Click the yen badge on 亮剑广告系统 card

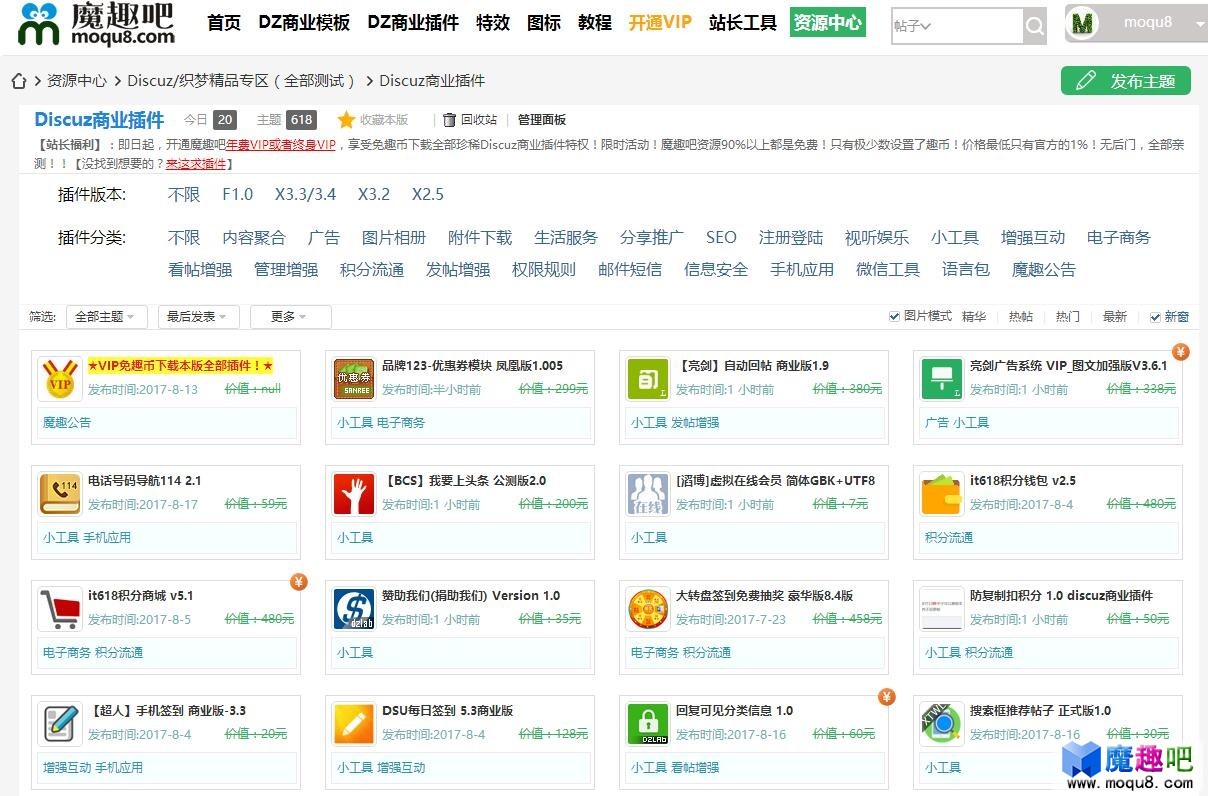1181,352
